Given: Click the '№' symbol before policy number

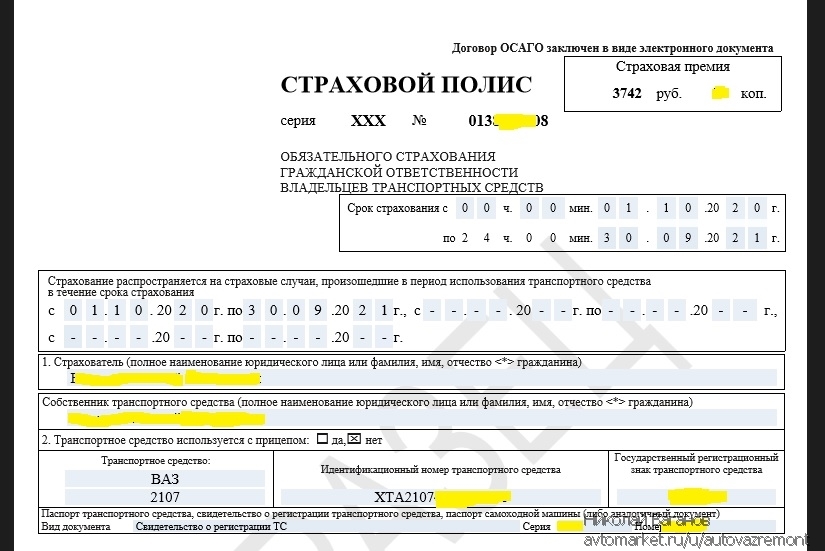Looking at the screenshot, I should point(419,121).
